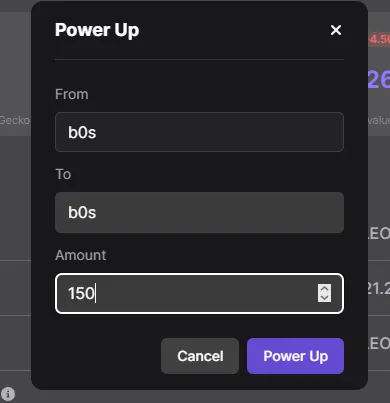Click the red percentage change behind the dialog

coord(379,39)
